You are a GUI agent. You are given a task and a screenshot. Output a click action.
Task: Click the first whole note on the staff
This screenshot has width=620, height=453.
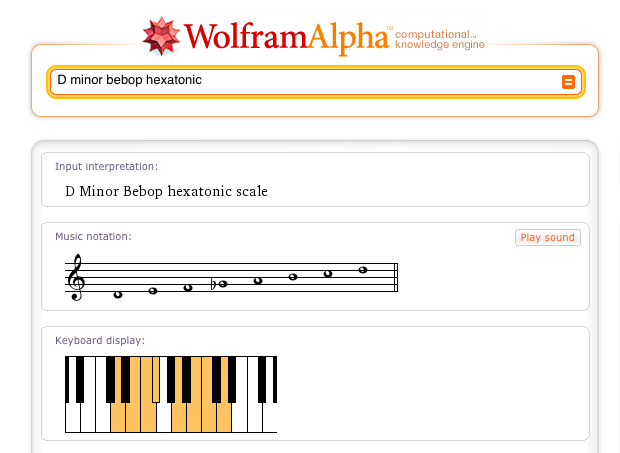pos(118,294)
